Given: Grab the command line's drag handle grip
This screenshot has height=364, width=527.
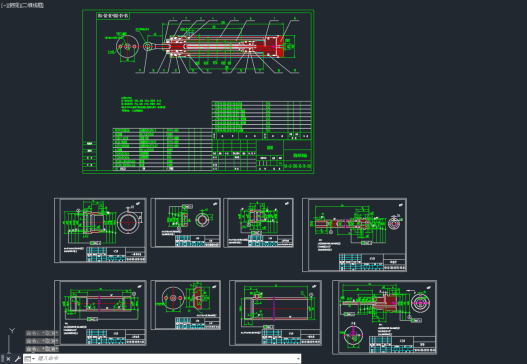Looking at the screenshot, I should point(2,359).
